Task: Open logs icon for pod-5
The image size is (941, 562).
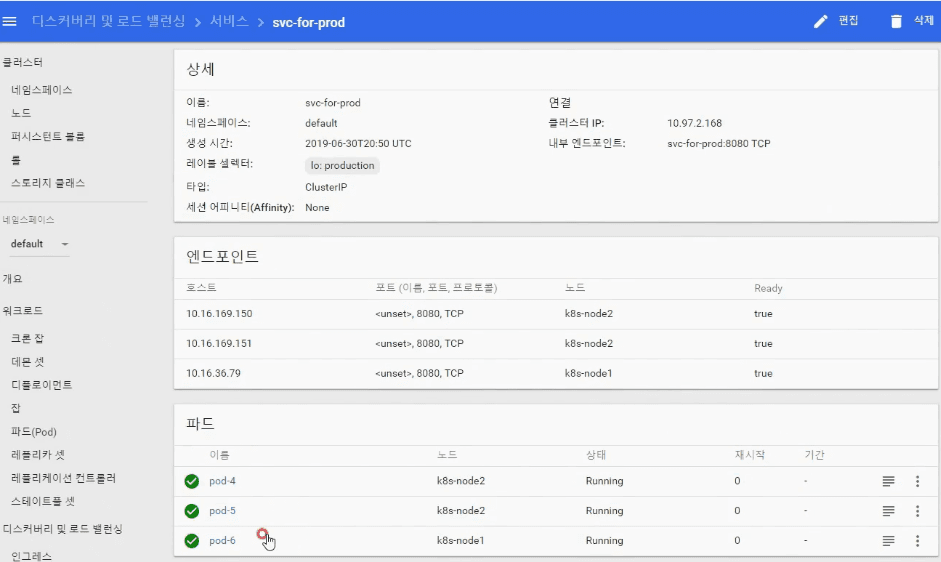Action: (x=888, y=511)
